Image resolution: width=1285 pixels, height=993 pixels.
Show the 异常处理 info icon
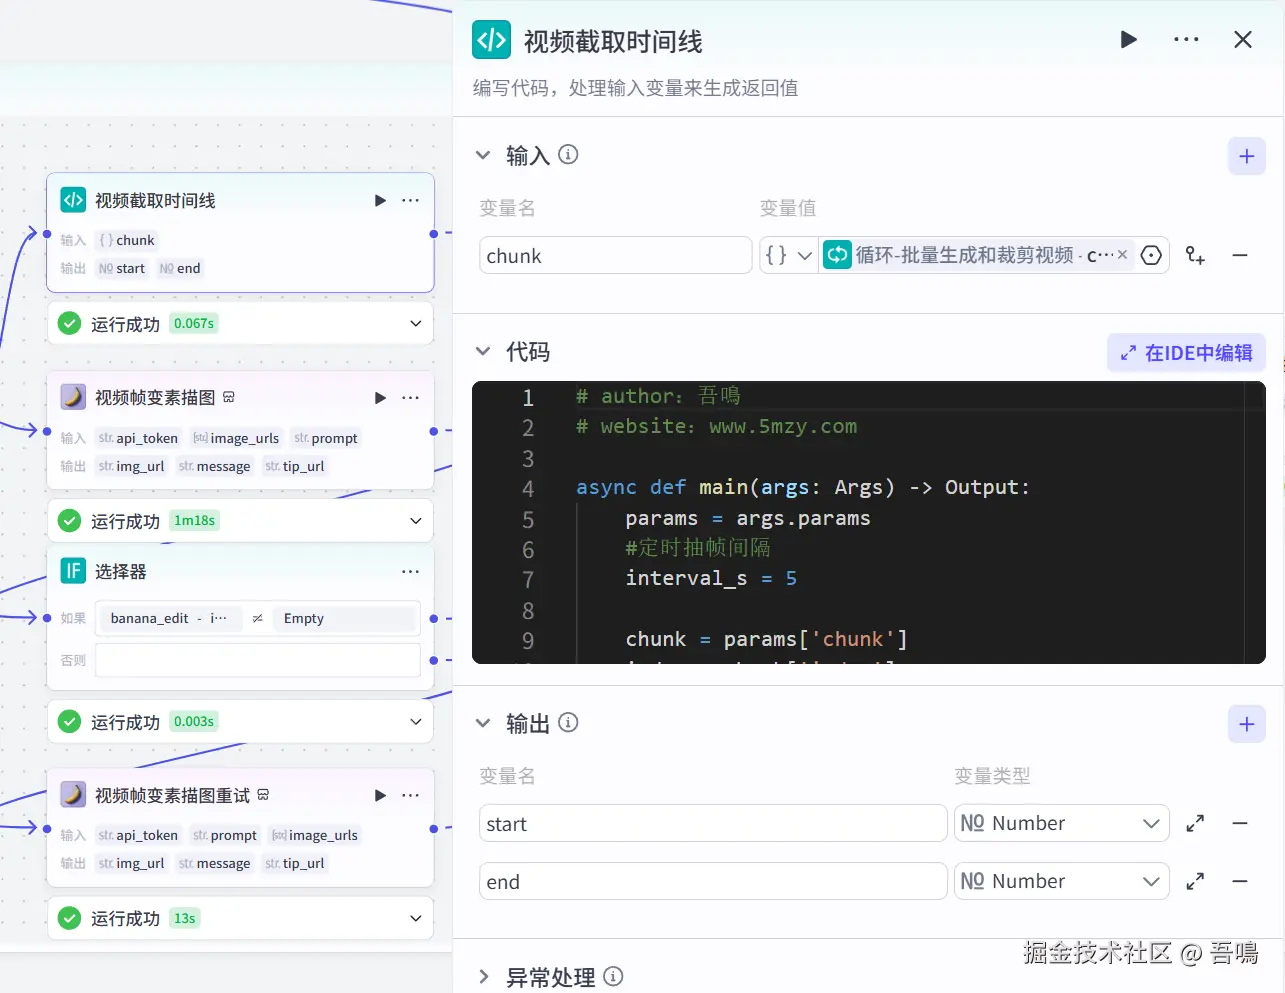coord(614,976)
